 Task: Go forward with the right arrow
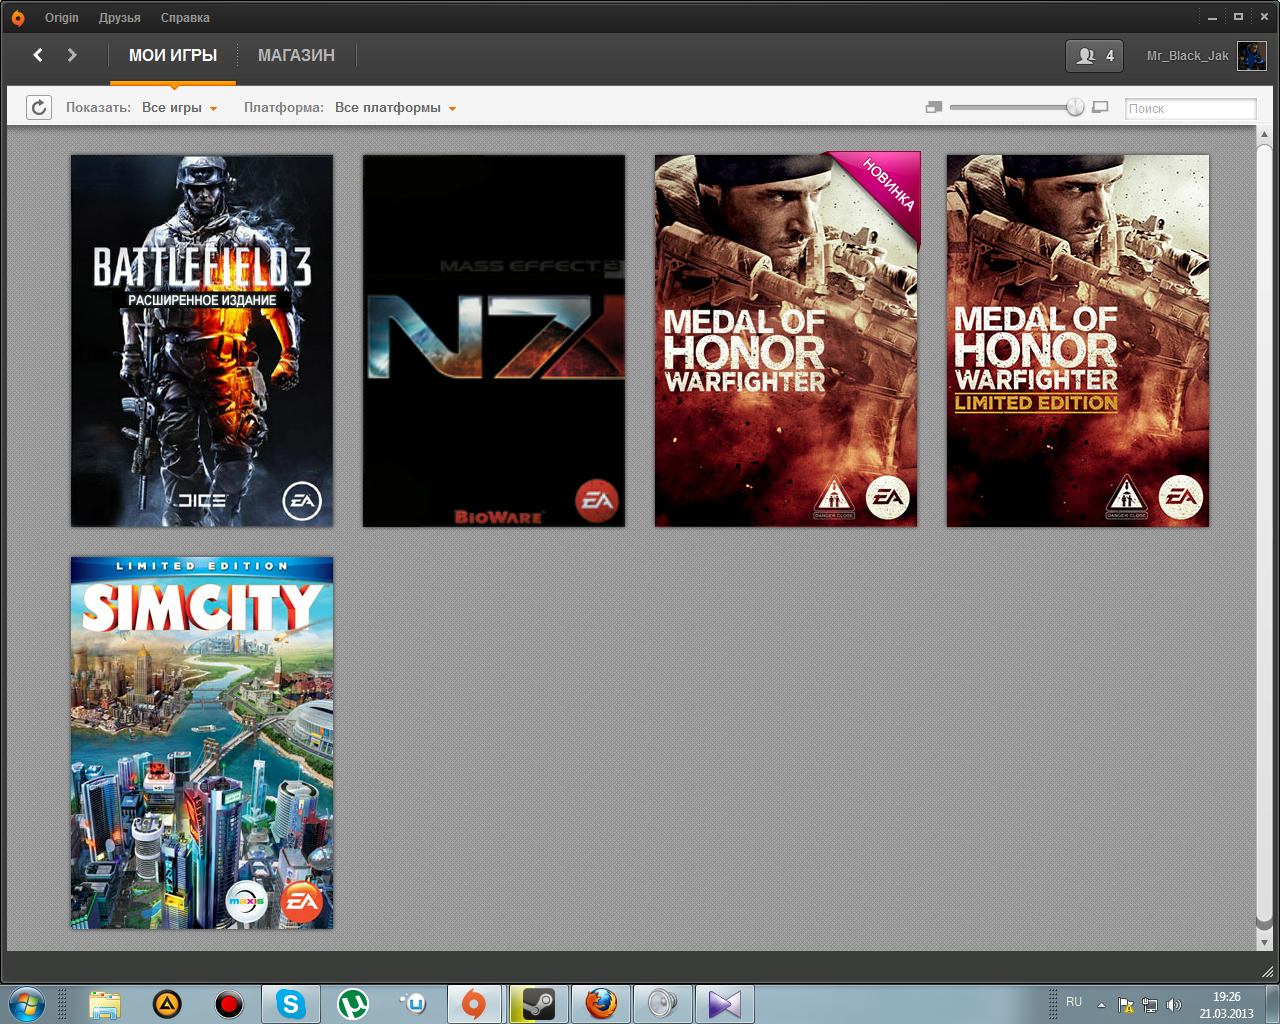point(72,55)
